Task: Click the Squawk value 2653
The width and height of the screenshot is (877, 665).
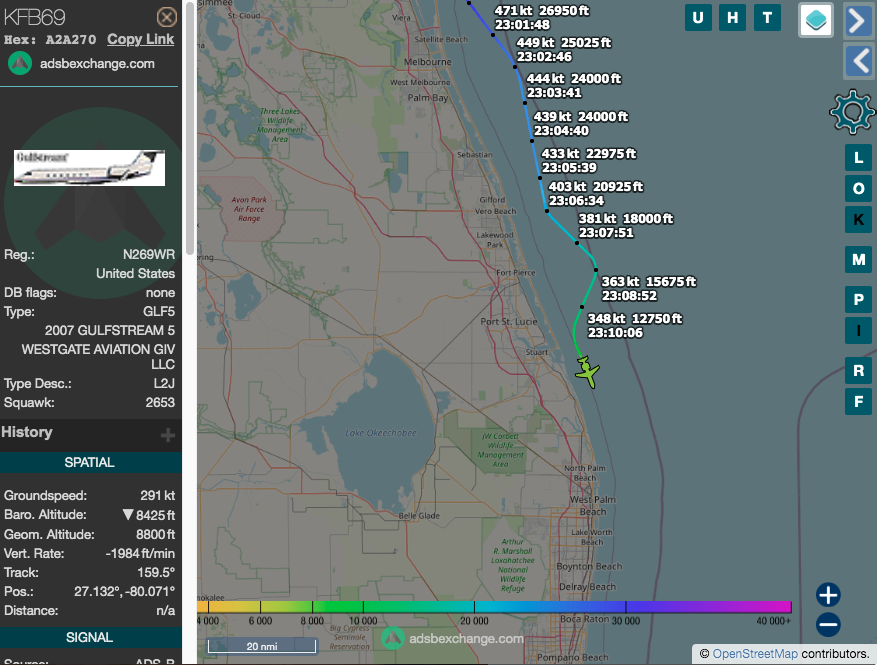Action: 160,403
